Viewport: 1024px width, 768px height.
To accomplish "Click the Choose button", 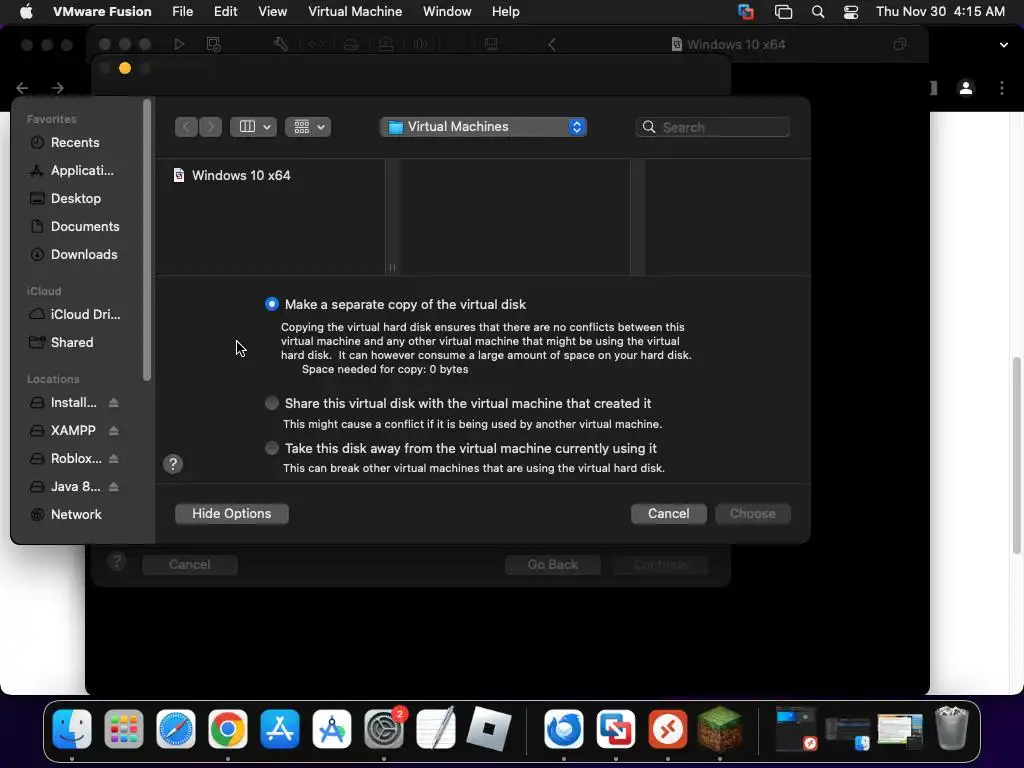I will pyautogui.click(x=752, y=513).
